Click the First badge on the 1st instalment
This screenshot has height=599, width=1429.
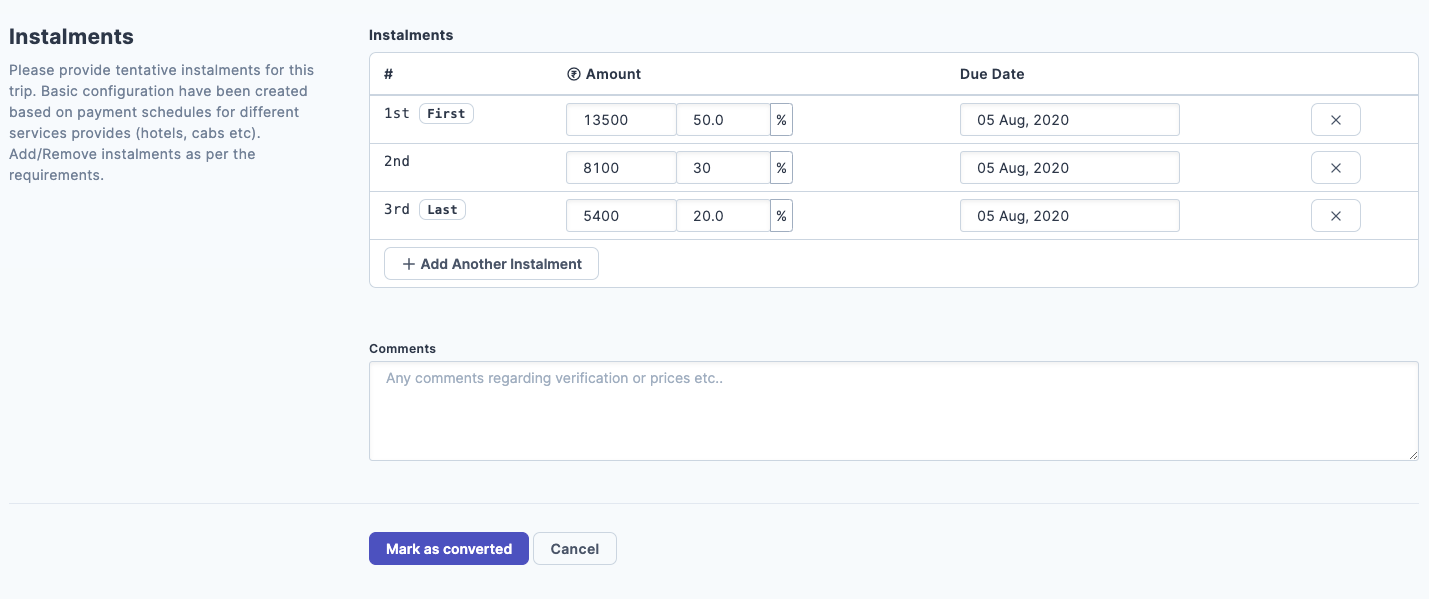[446, 113]
